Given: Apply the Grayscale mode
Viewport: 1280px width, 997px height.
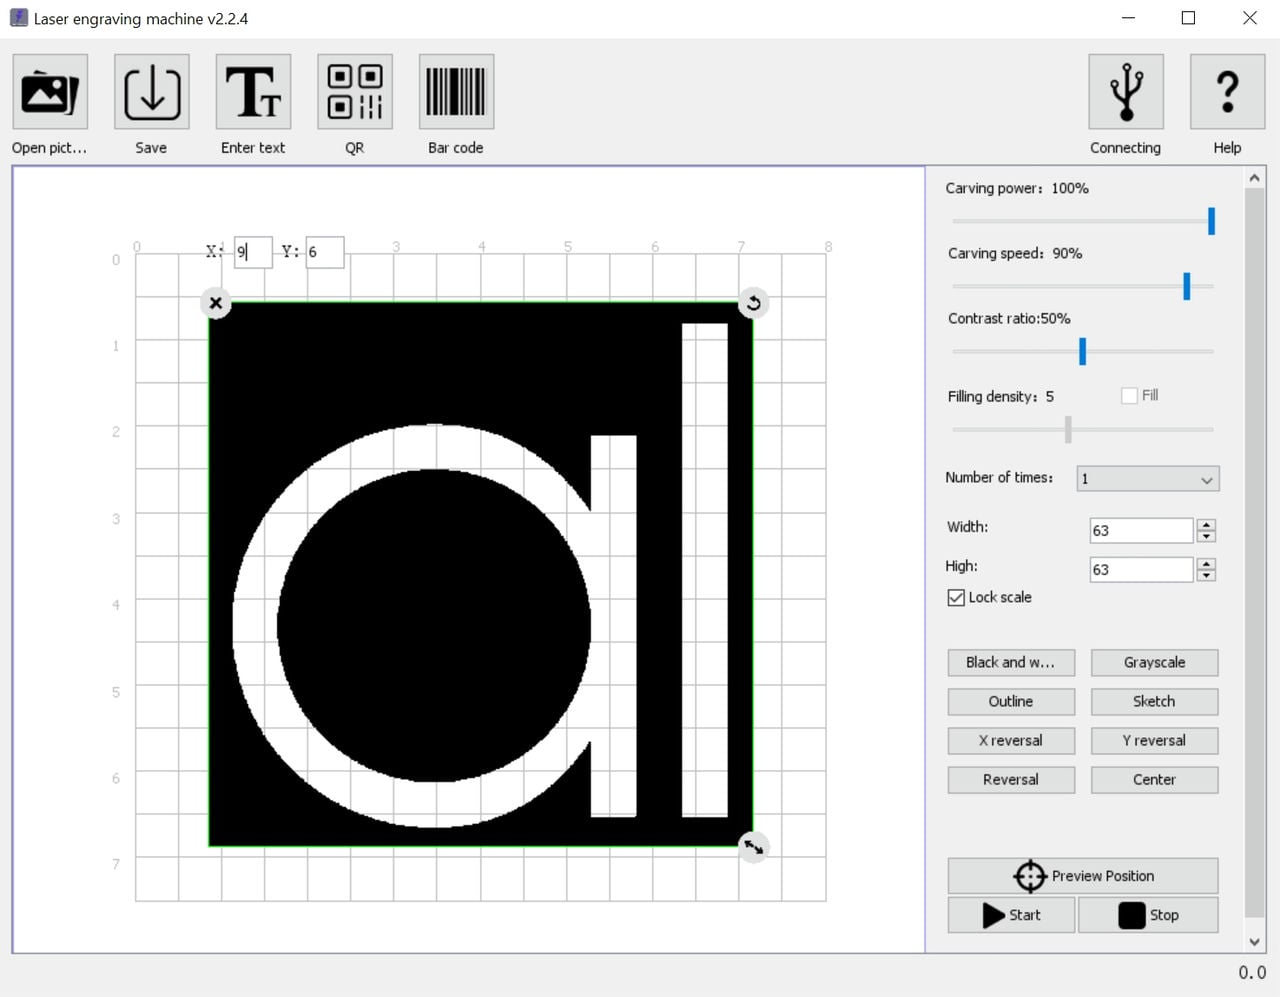Looking at the screenshot, I should tap(1154, 662).
